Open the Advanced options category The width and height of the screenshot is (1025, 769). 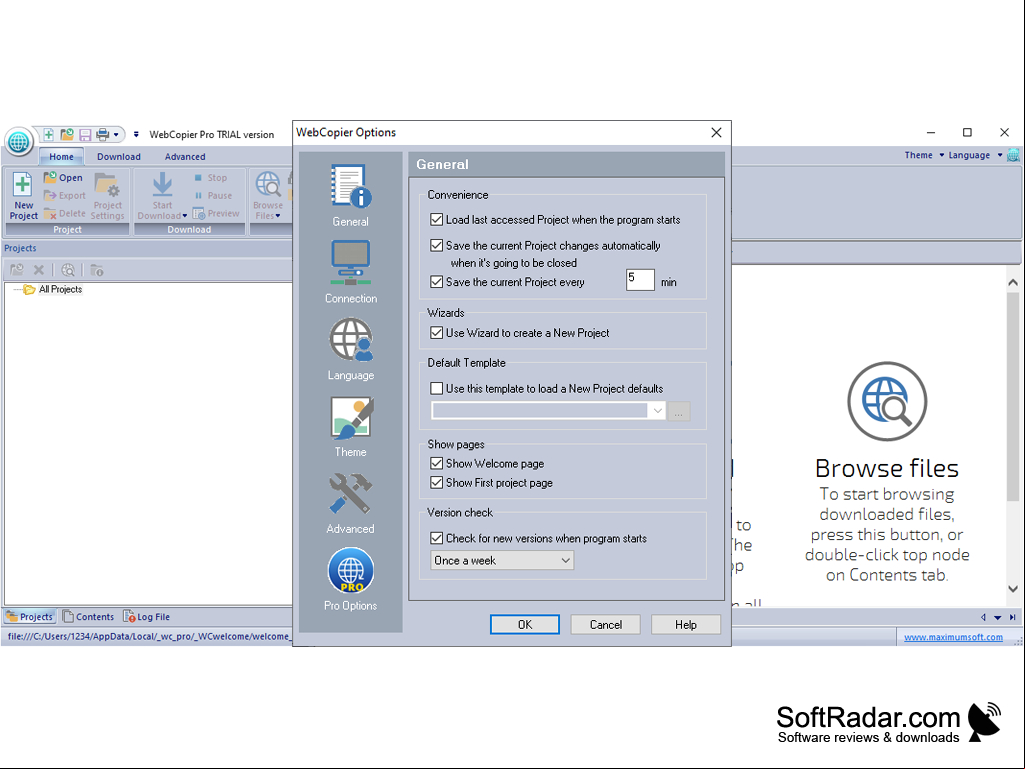coord(350,504)
